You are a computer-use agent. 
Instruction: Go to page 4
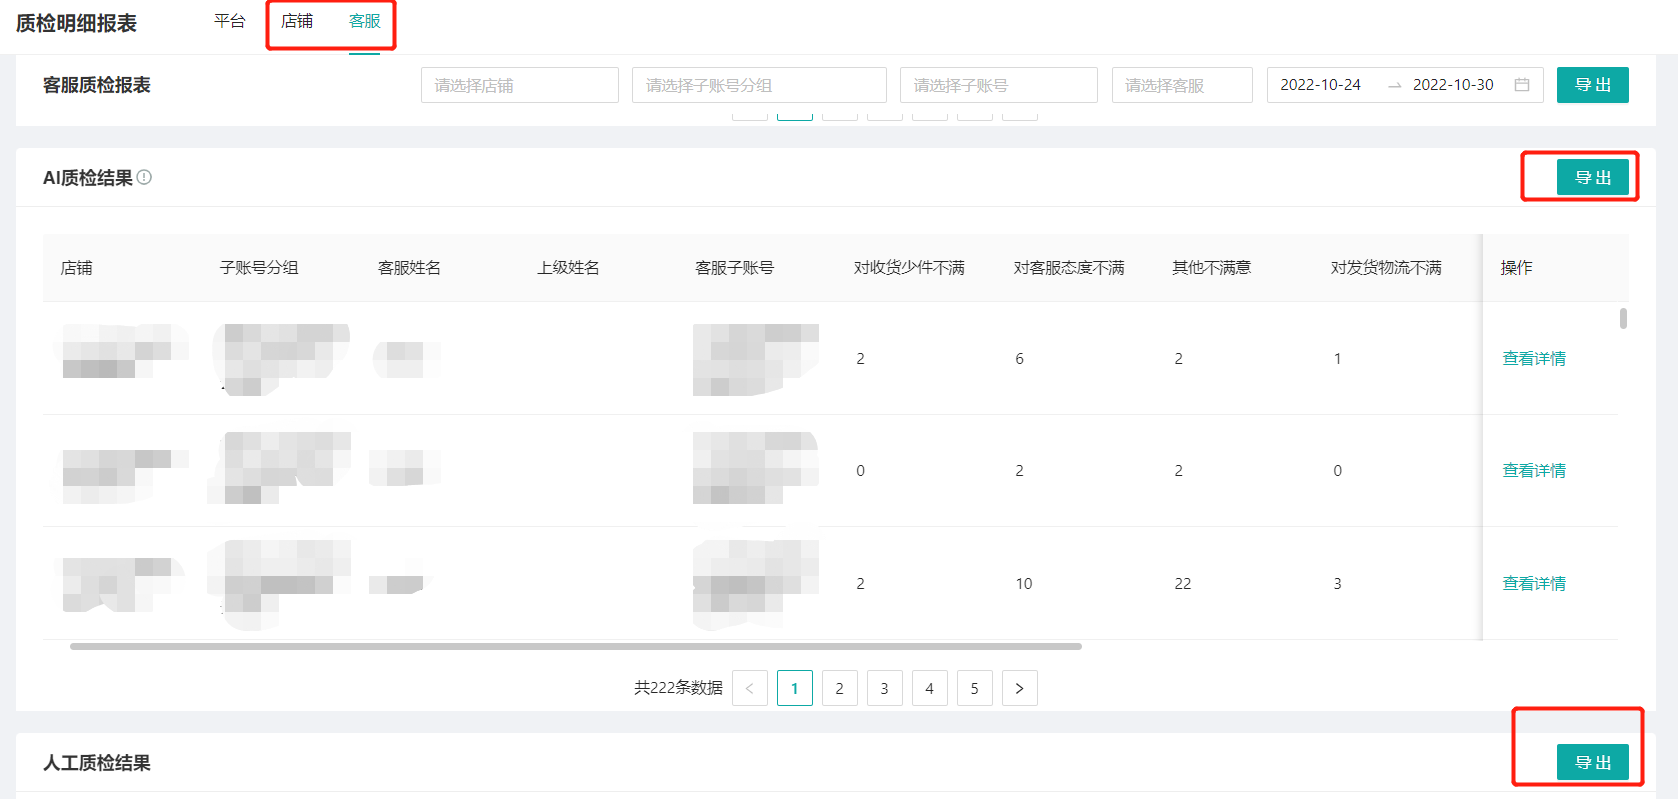930,688
